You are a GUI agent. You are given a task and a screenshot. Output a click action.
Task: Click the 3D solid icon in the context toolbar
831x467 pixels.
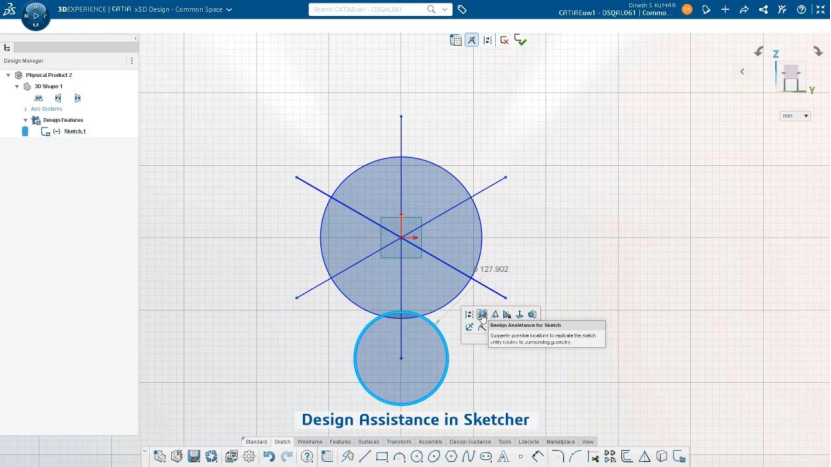pos(532,314)
